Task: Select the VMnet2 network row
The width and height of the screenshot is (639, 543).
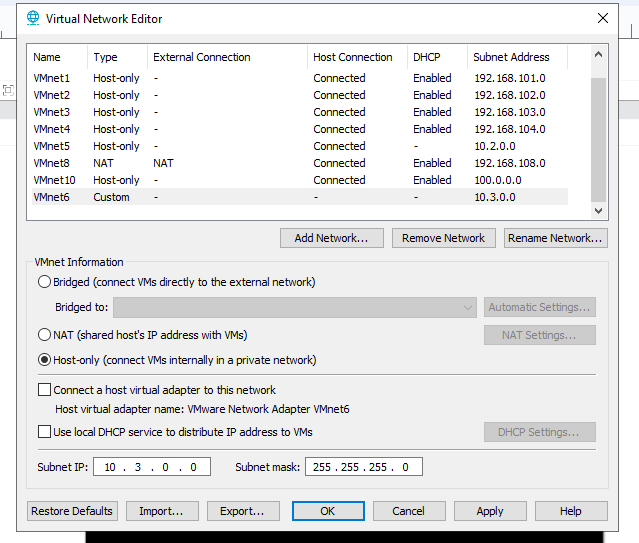Action: pyautogui.click(x=300, y=95)
